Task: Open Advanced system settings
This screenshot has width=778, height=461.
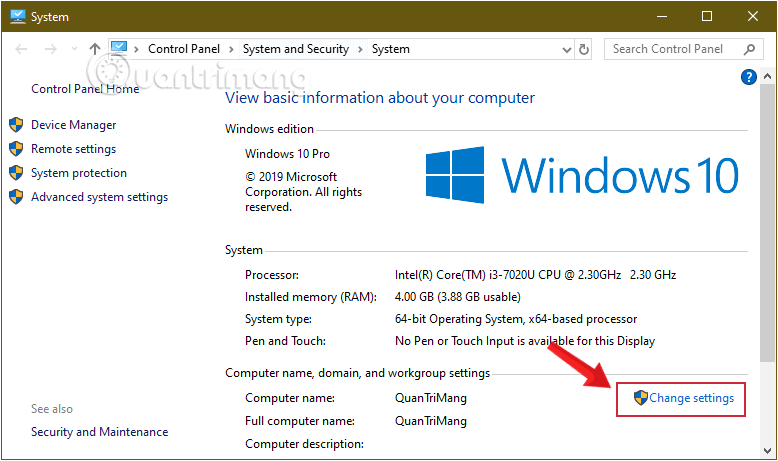Action: click(99, 197)
